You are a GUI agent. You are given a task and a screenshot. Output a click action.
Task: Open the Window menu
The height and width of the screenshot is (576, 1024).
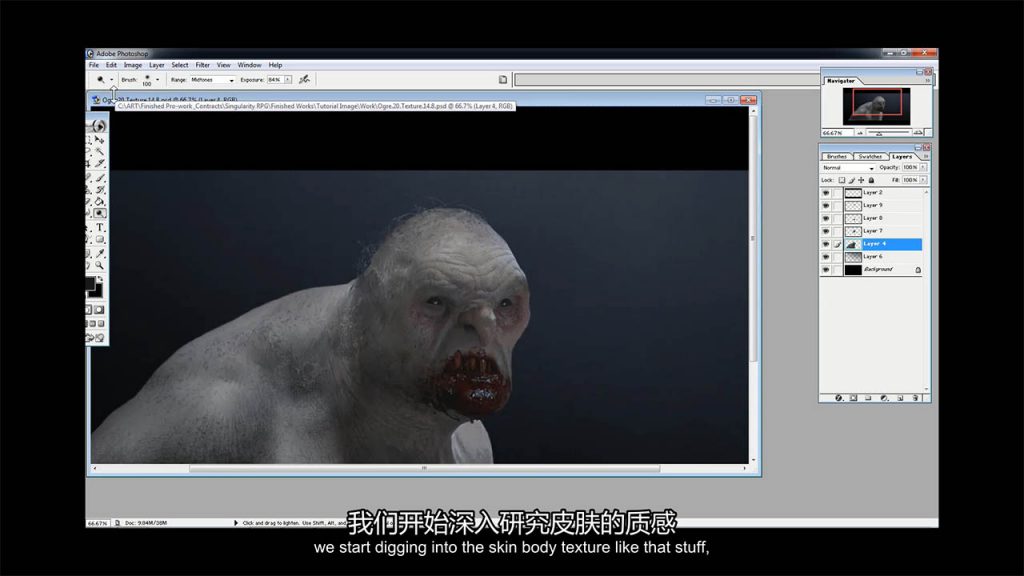[249, 65]
